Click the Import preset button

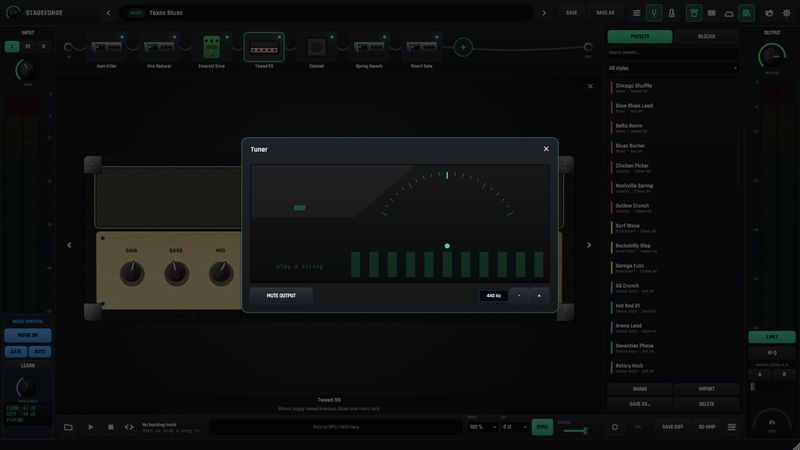[706, 389]
